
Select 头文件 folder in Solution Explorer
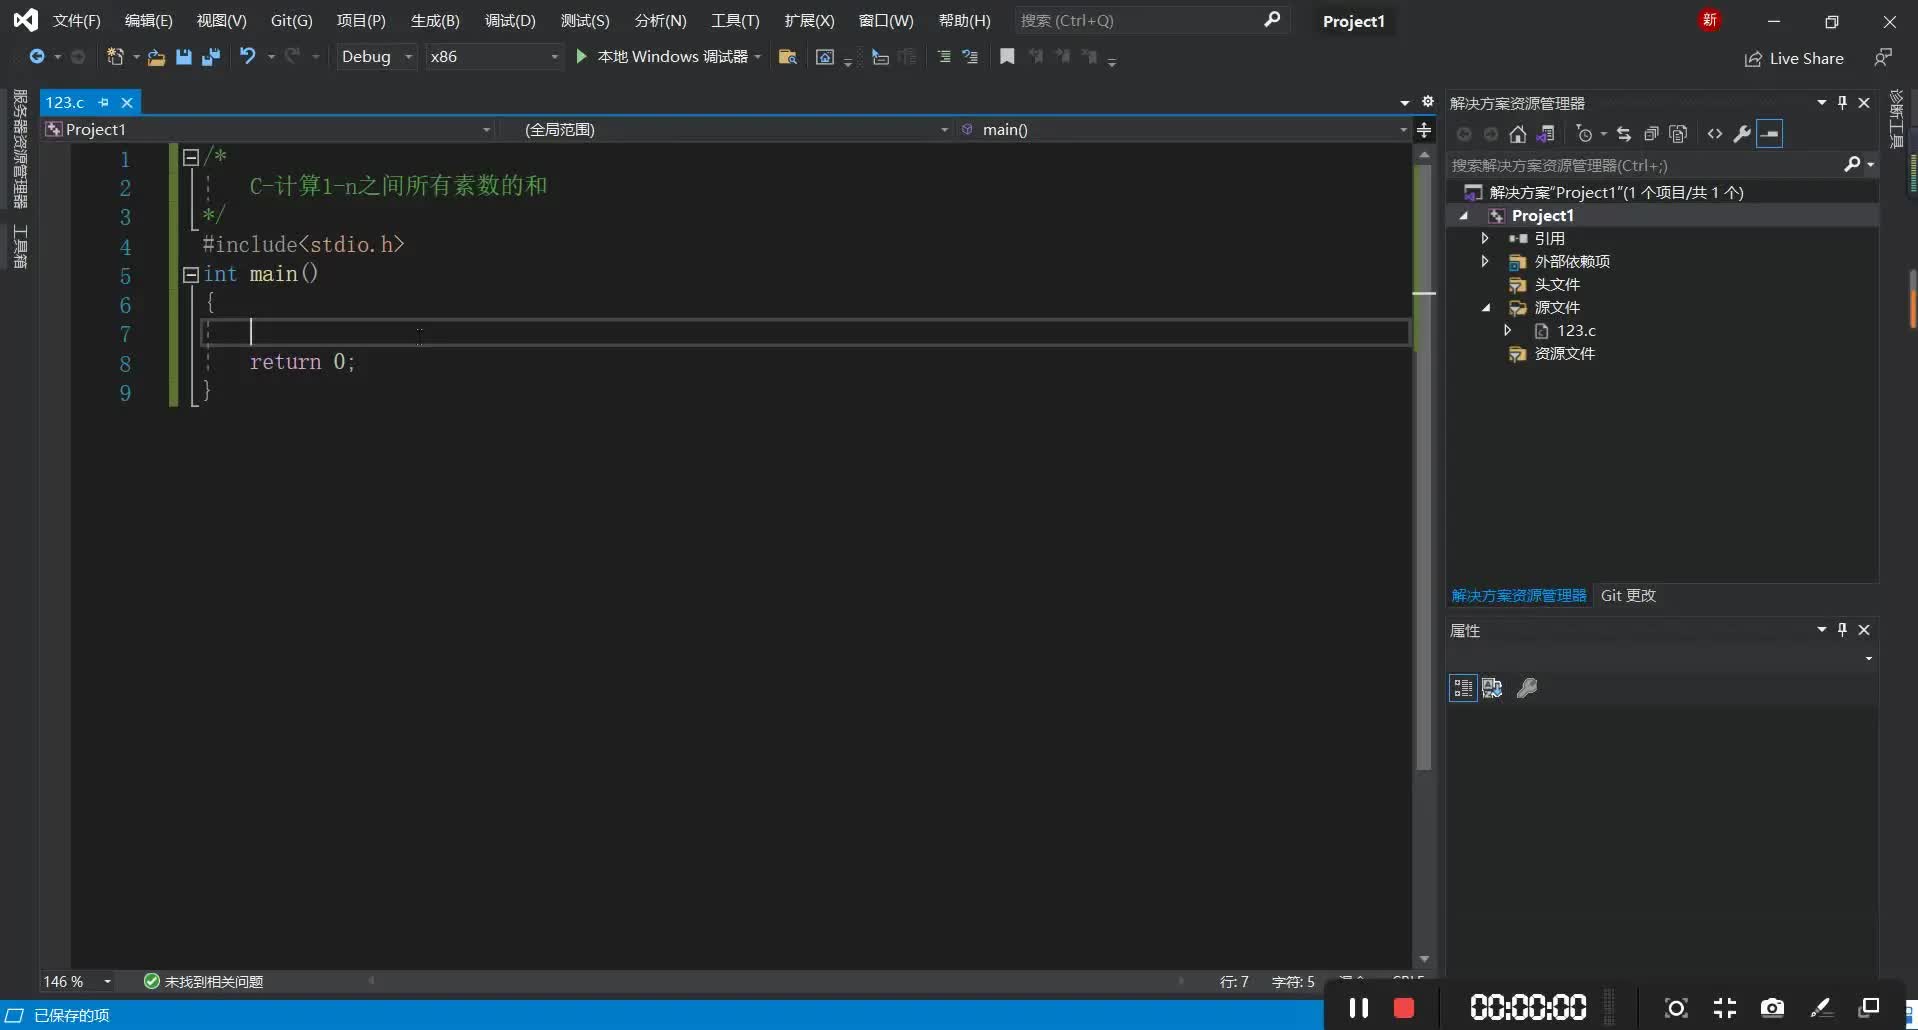point(1557,285)
